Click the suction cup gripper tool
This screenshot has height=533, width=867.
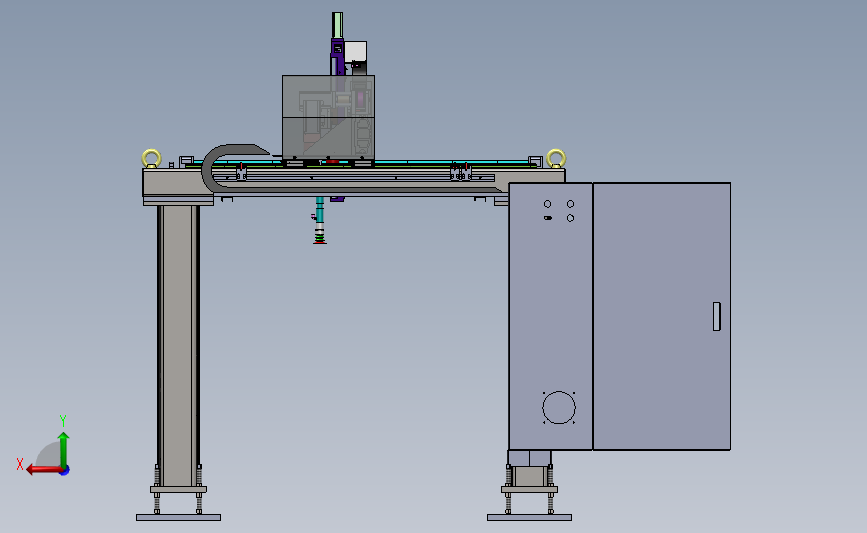[x=320, y=221]
